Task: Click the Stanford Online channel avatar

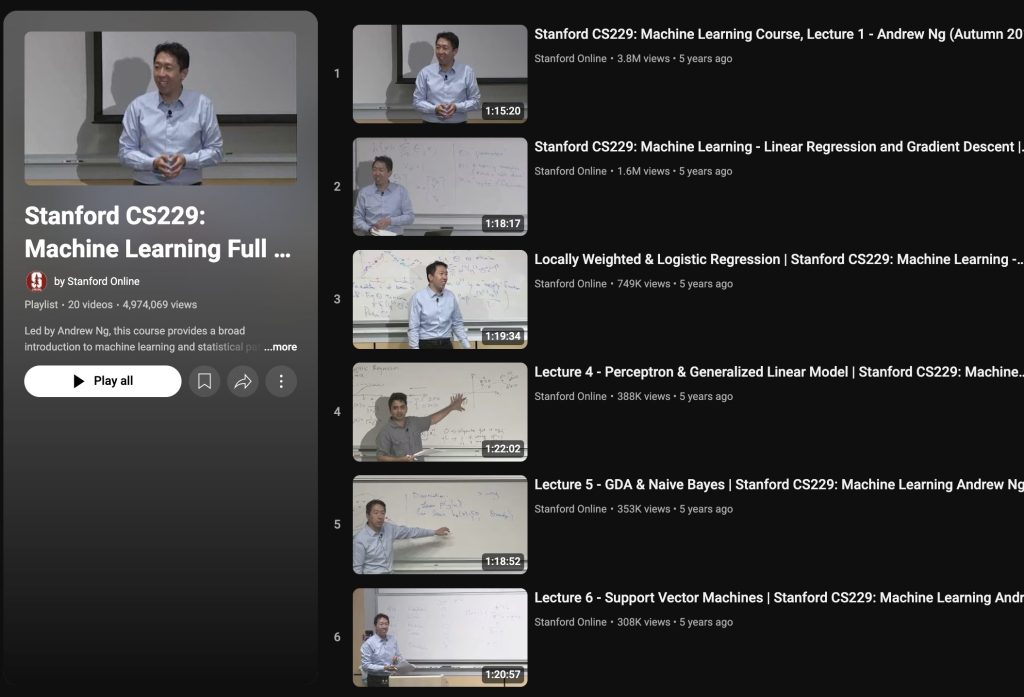Action: click(36, 281)
